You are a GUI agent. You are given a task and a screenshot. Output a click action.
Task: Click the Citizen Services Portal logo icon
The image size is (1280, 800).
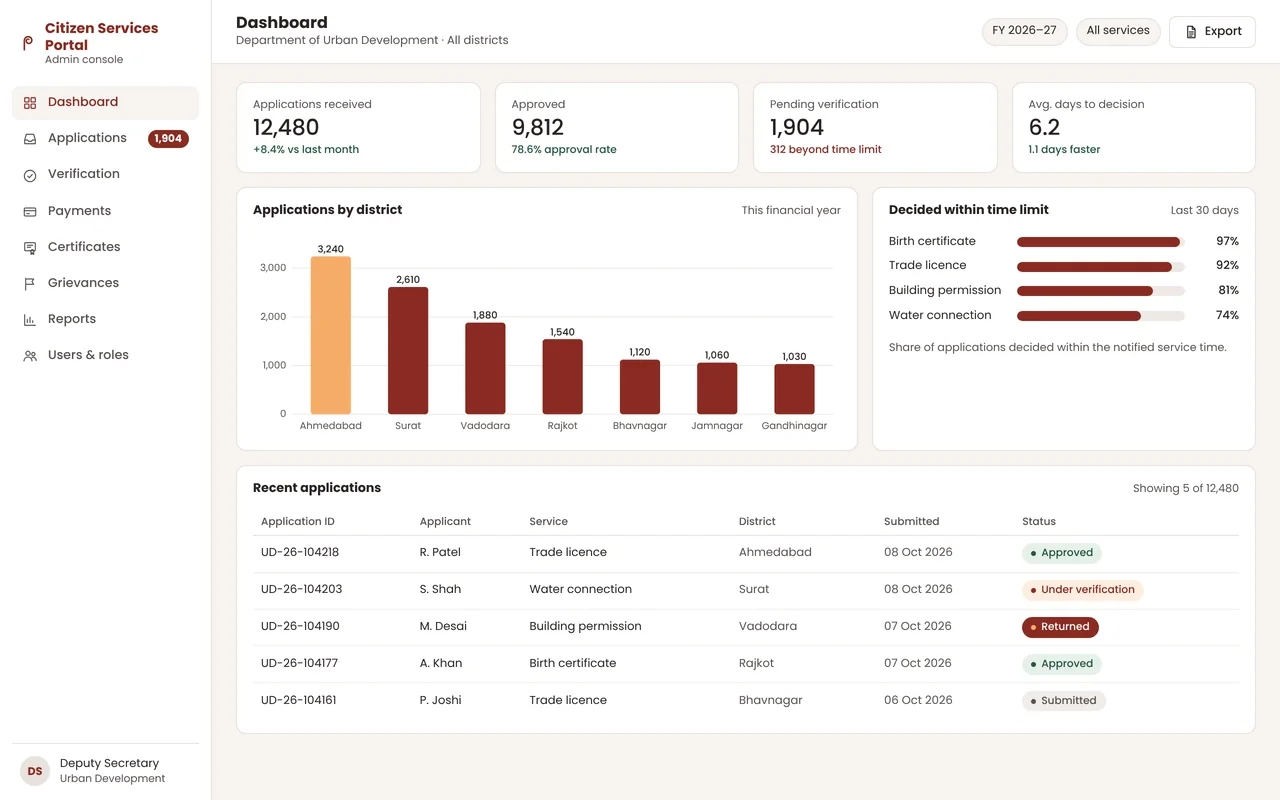tap(28, 43)
